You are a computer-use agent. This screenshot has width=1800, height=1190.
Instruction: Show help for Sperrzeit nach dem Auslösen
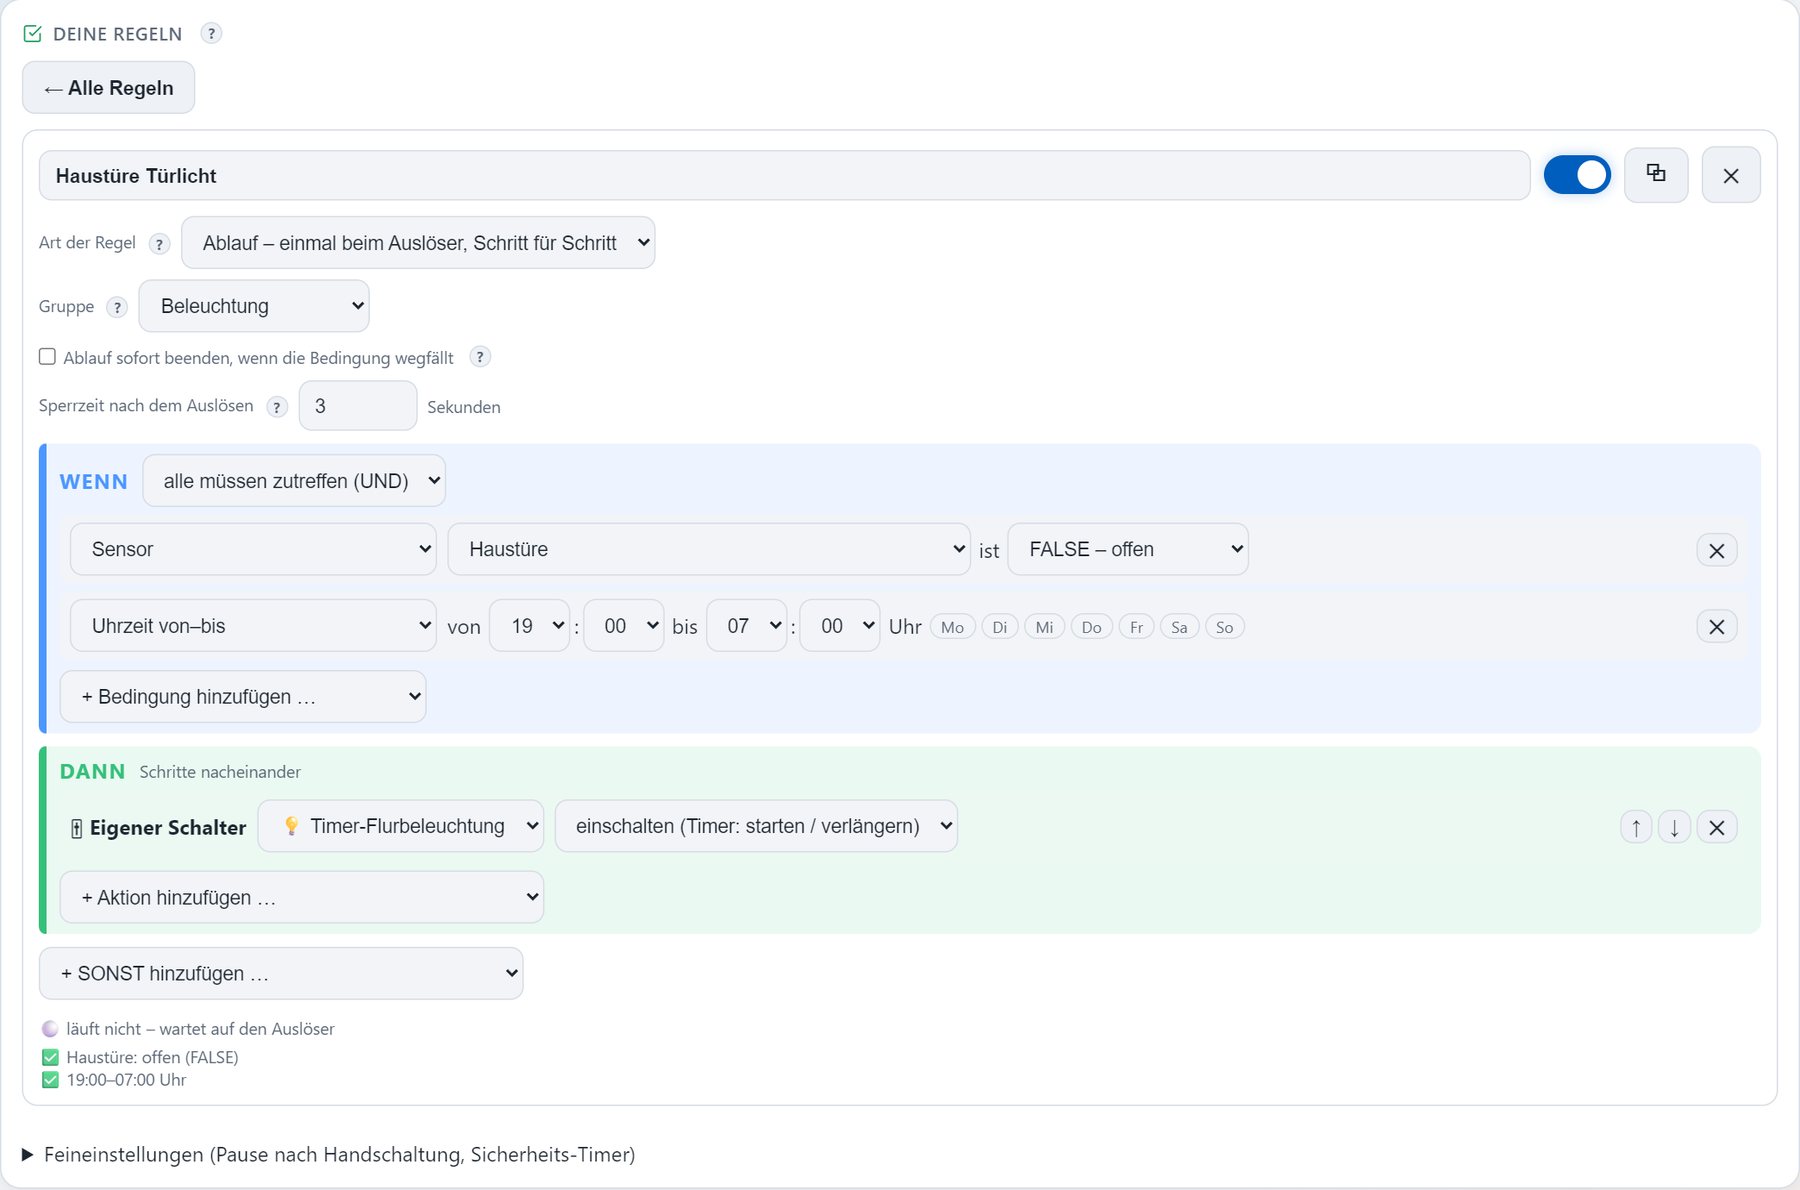coord(277,407)
